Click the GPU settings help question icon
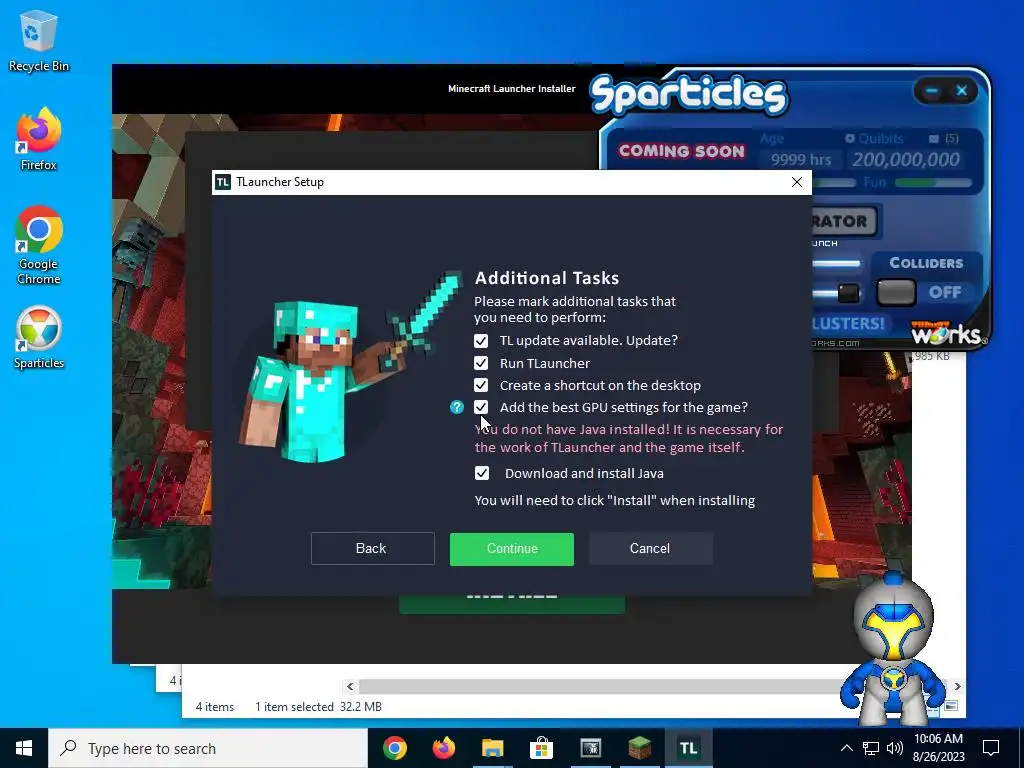The image size is (1024, 768). [x=457, y=408]
